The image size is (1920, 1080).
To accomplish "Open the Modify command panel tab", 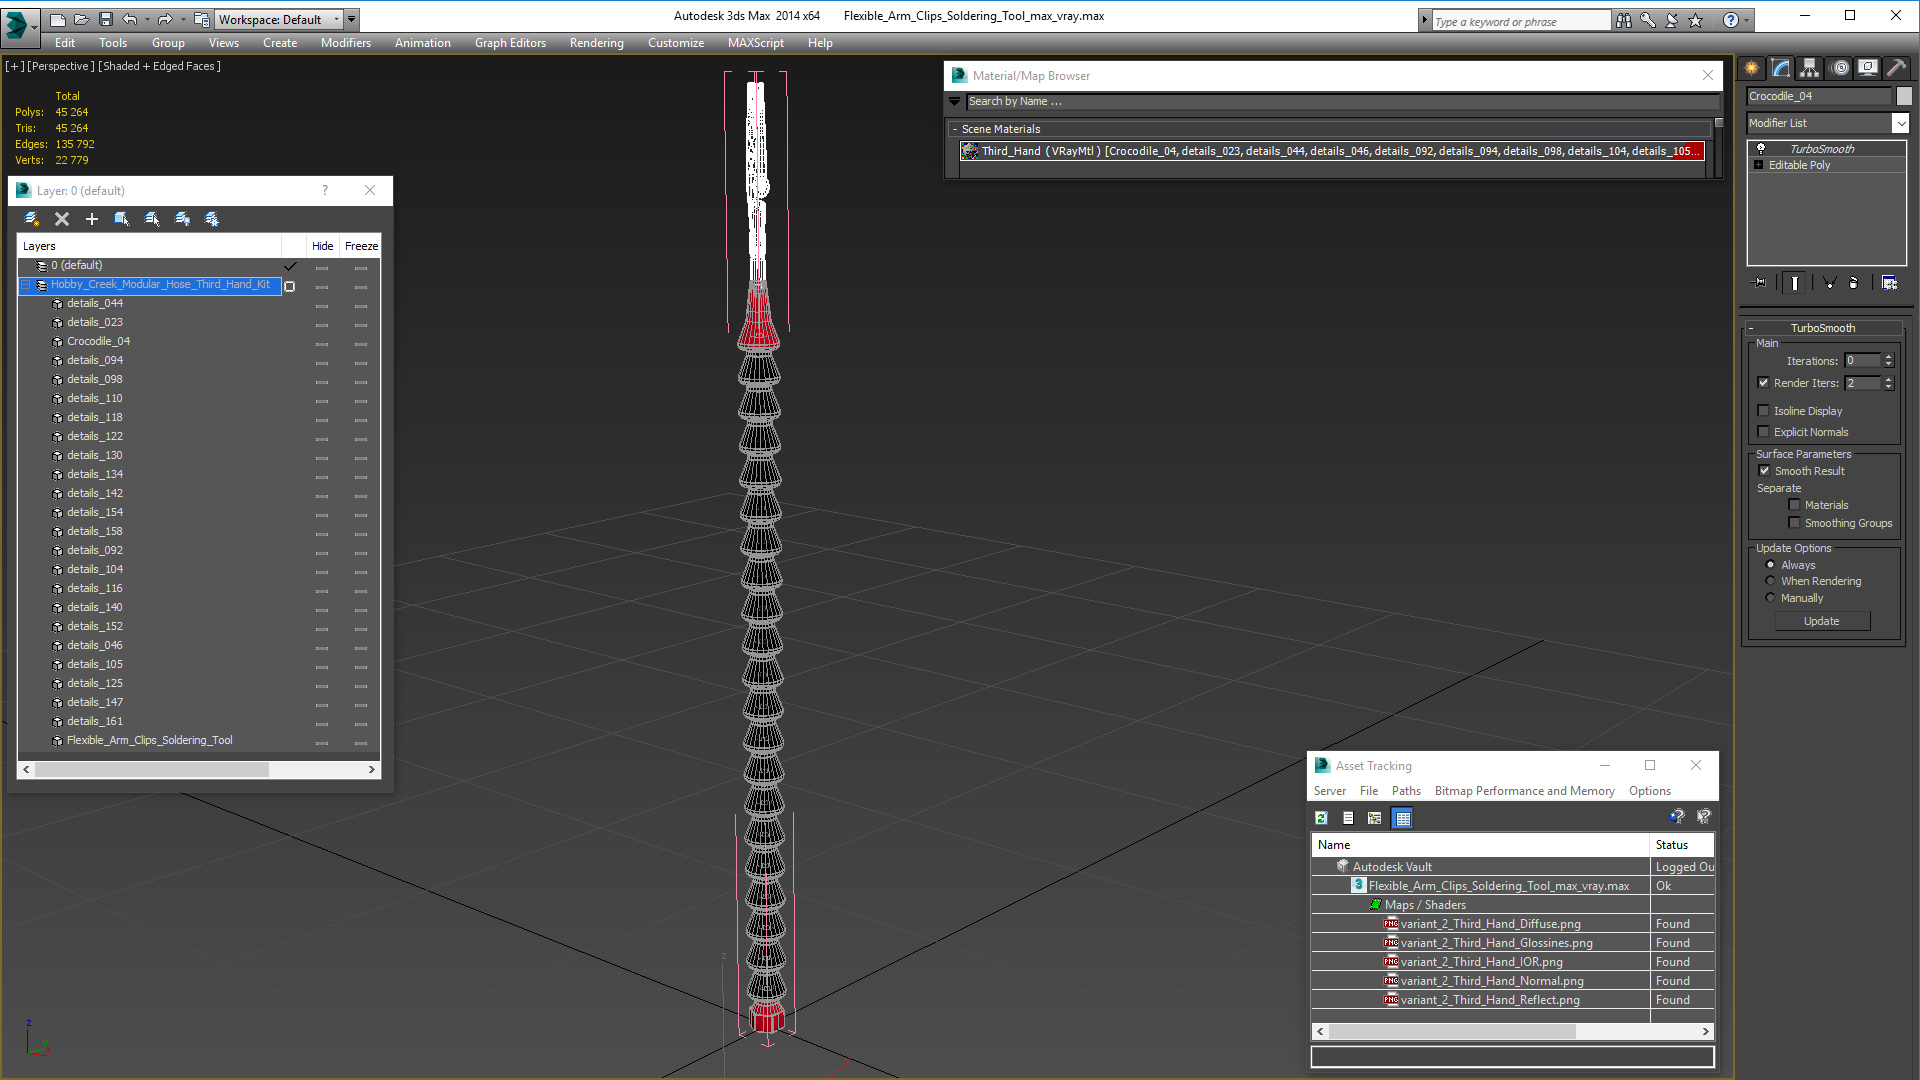I will tap(1781, 68).
